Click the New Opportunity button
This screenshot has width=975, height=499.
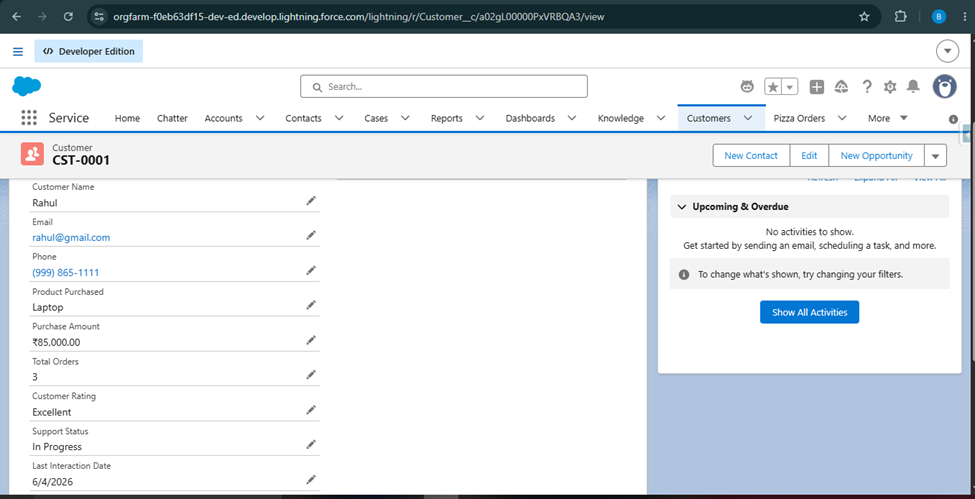[877, 156]
